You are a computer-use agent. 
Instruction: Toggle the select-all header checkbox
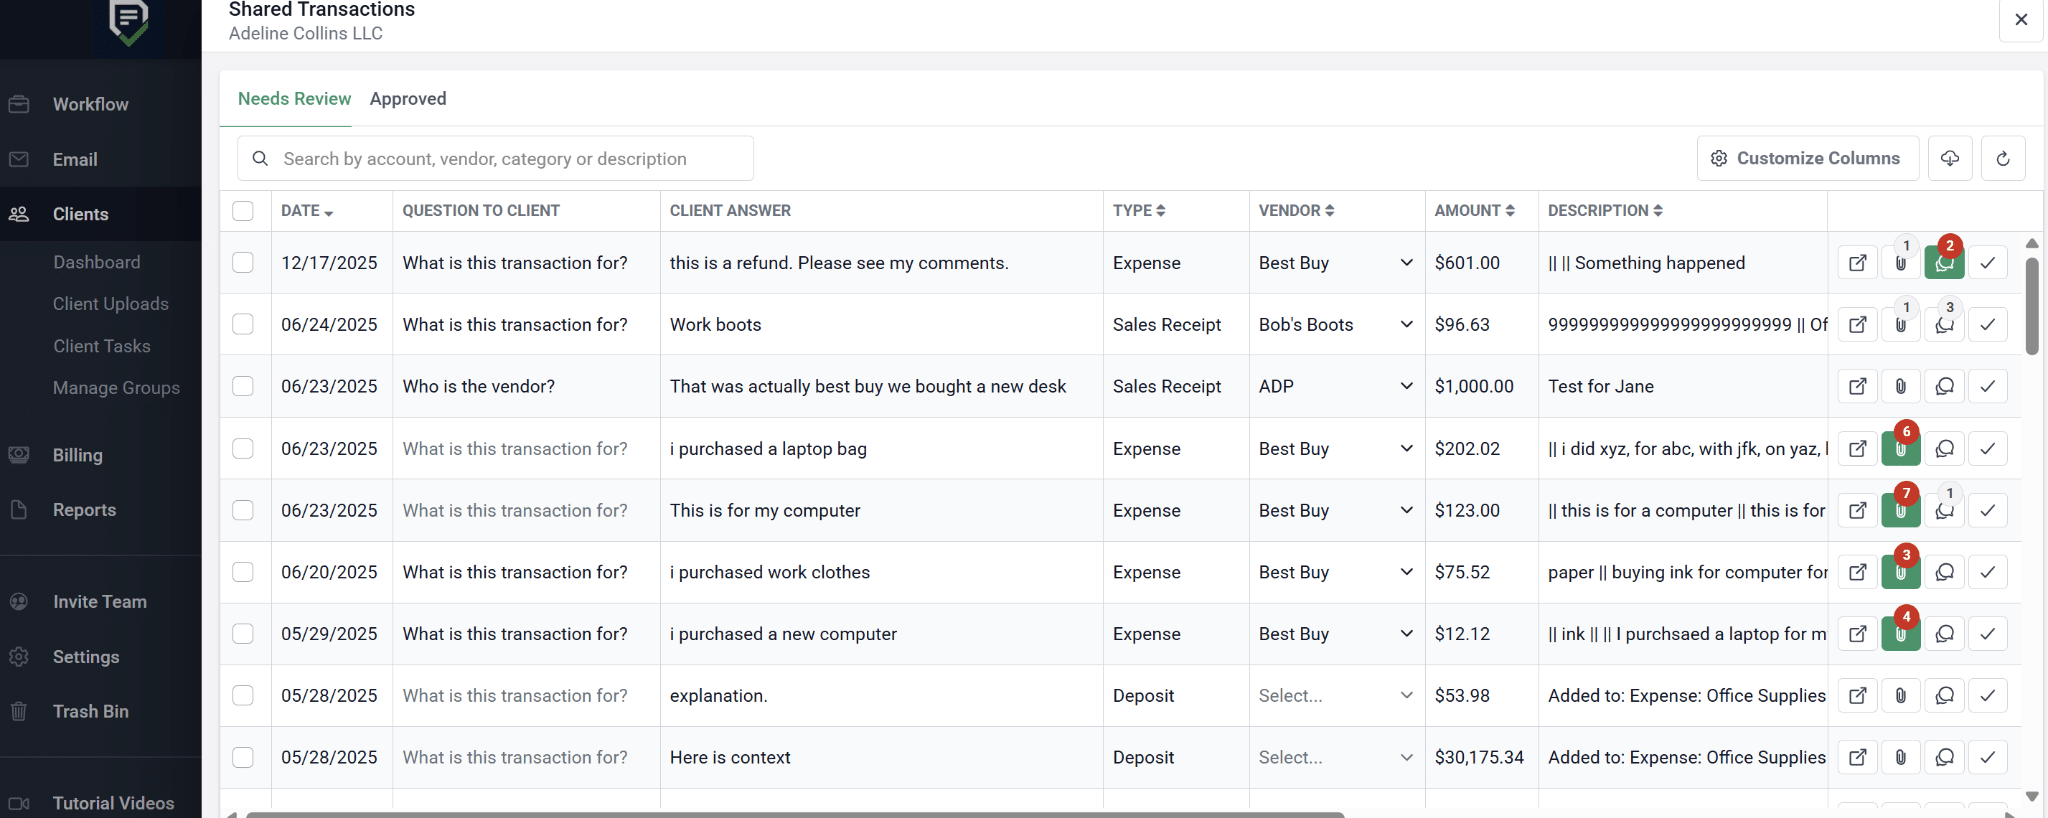point(243,211)
